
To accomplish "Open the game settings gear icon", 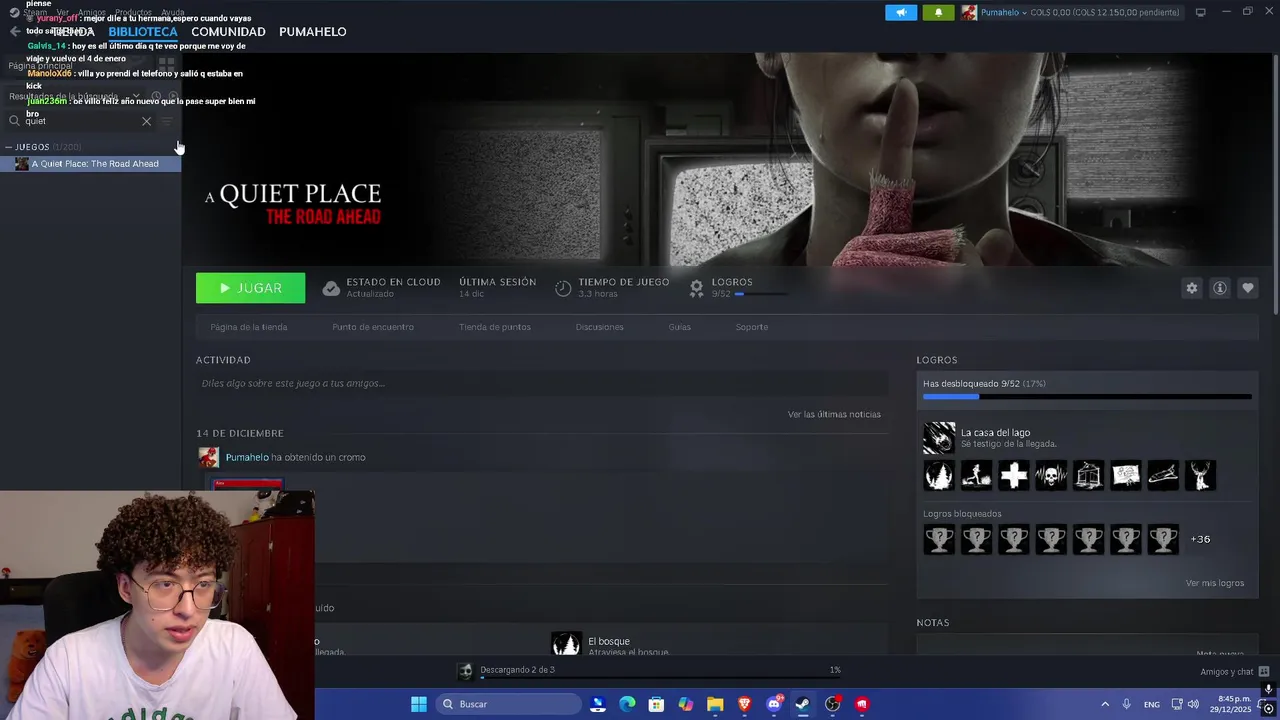I will (1191, 288).
